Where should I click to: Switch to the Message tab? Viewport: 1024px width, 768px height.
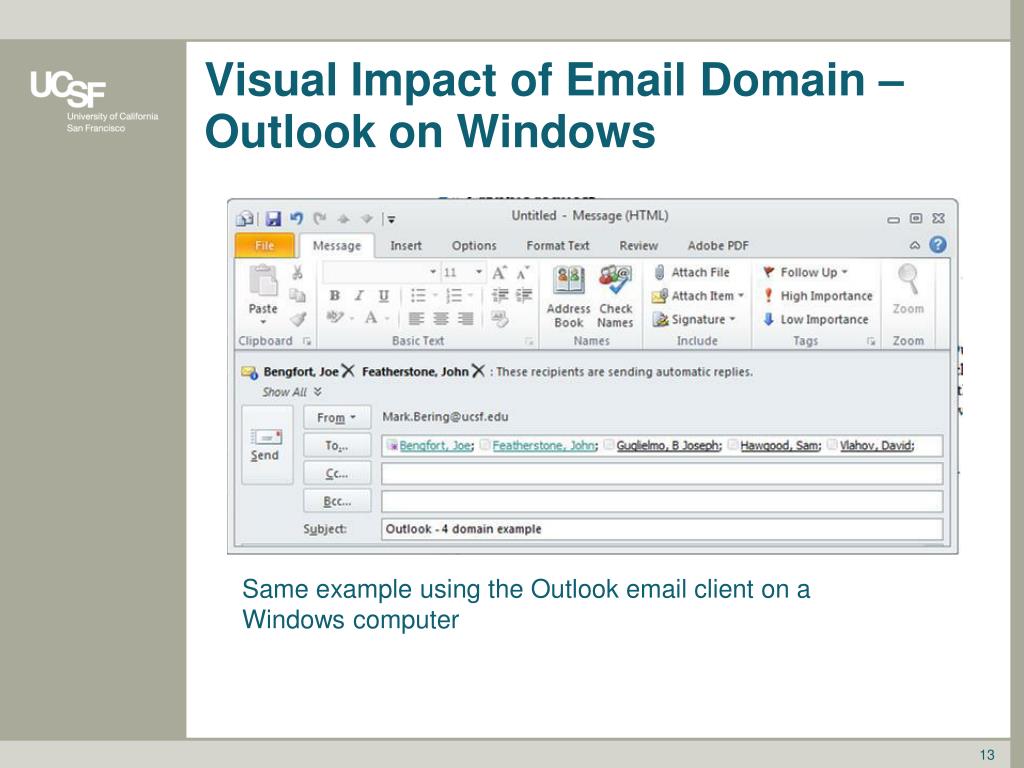coord(337,246)
